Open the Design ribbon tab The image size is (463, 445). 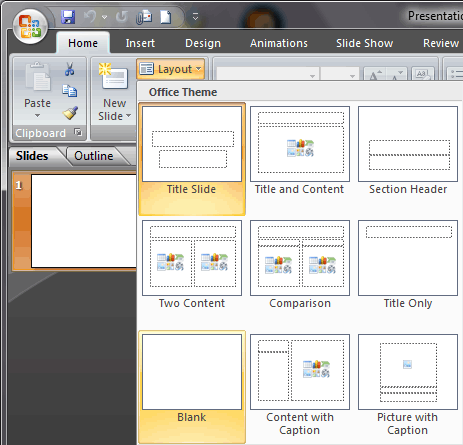click(203, 43)
